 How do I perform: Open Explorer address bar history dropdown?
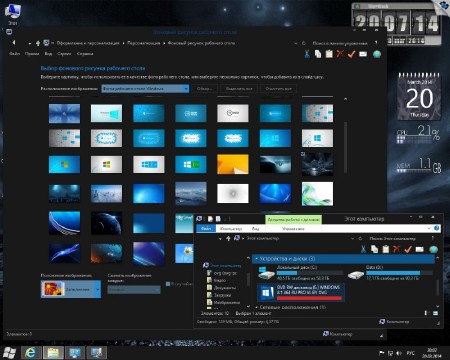352,238
